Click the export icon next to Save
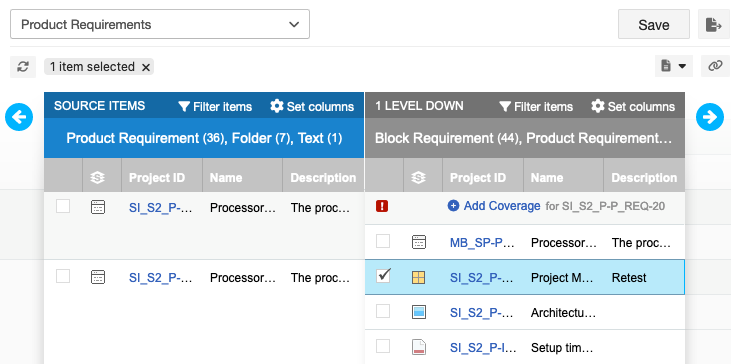The image size is (731, 364). coord(714,24)
